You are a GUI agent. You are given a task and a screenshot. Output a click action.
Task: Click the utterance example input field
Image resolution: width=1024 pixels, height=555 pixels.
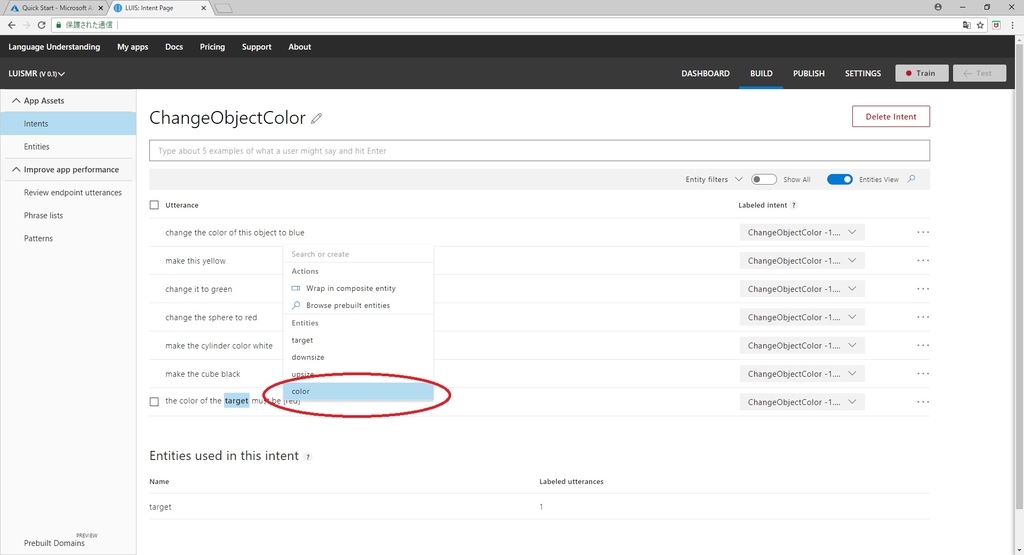pos(539,151)
